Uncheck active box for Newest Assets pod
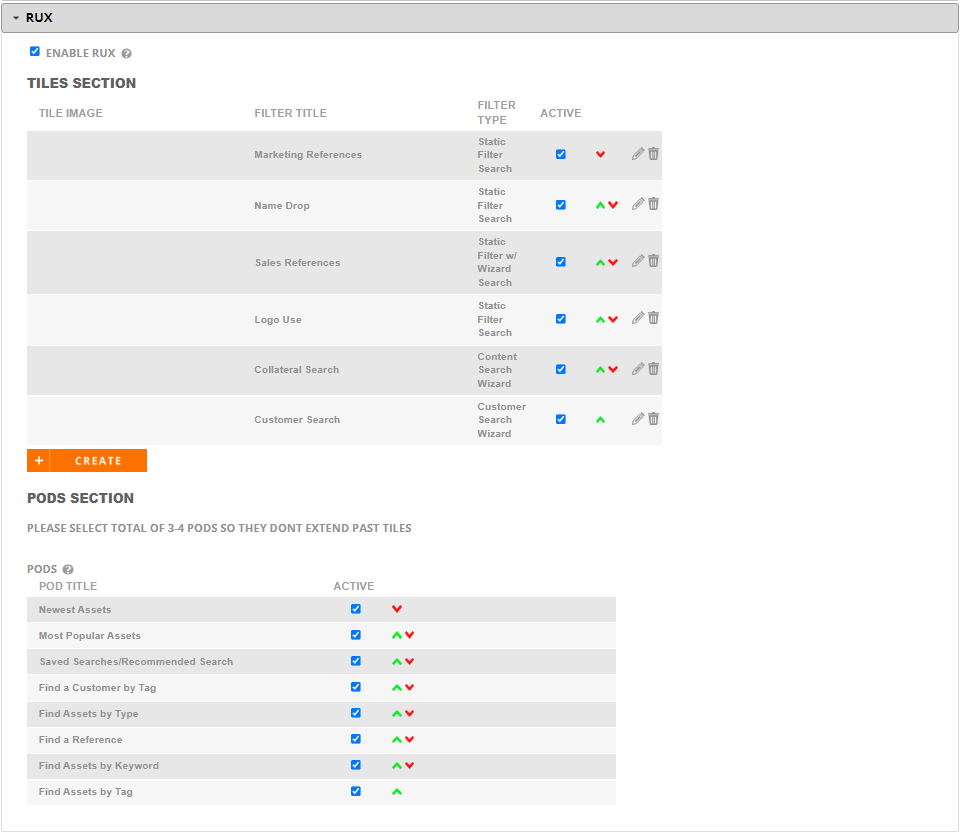This screenshot has height=836, width=962. (x=356, y=609)
